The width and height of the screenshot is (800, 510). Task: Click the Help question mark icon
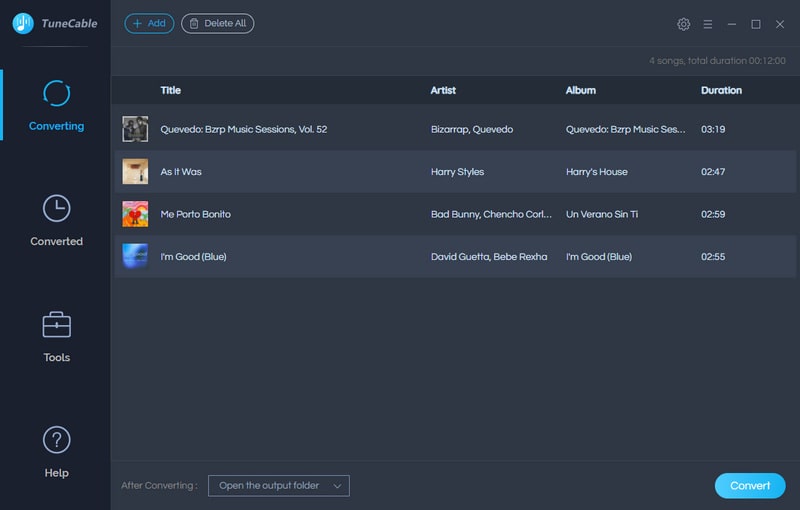[57, 439]
